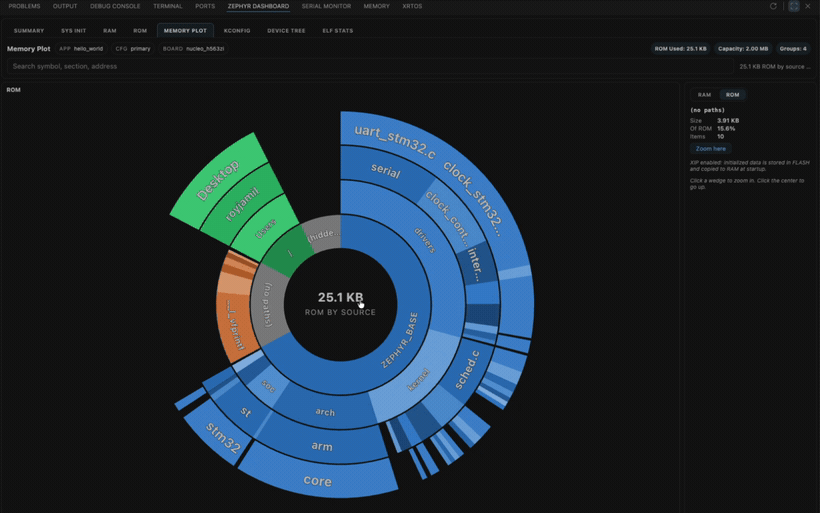Open the ELF Stats sub-tab
Viewport: 820px width, 513px height.
pyautogui.click(x=338, y=31)
